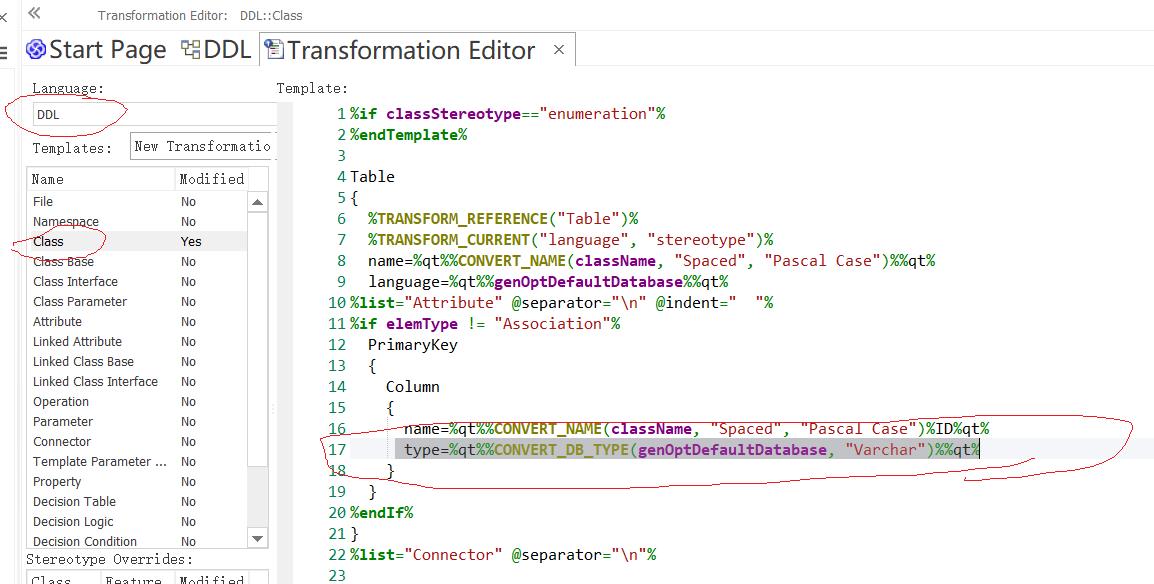Select the Decision Logic template row
Viewport: 1154px width, 584px height.
click(x=137, y=521)
